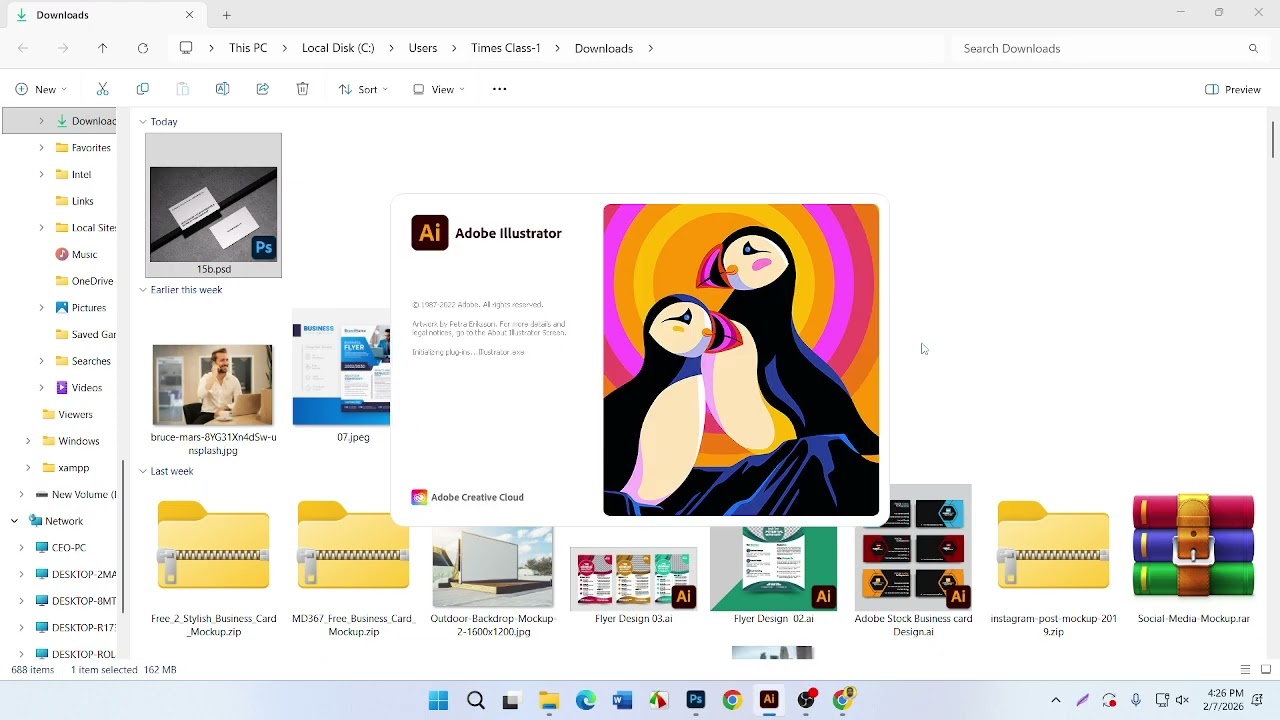Click the microphone icon in system tray
Image resolution: width=1280 pixels, height=720 pixels.
click(1136, 700)
